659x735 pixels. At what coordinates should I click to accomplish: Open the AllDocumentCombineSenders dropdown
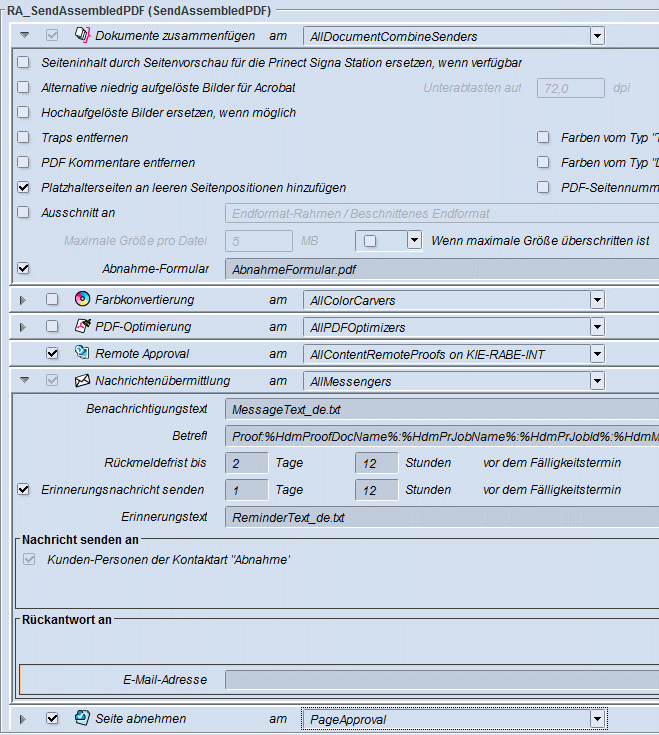click(597, 37)
